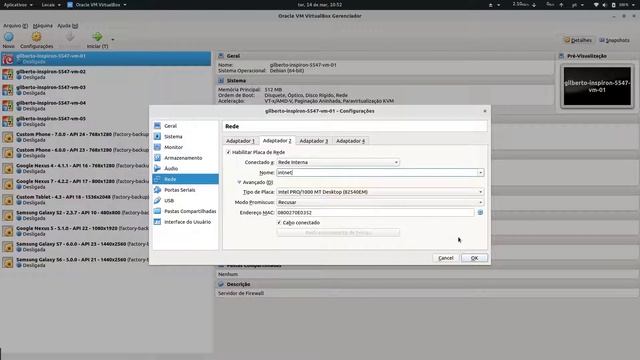
Task: Open the Modo Promíscuo dropdown
Action: [x=380, y=202]
